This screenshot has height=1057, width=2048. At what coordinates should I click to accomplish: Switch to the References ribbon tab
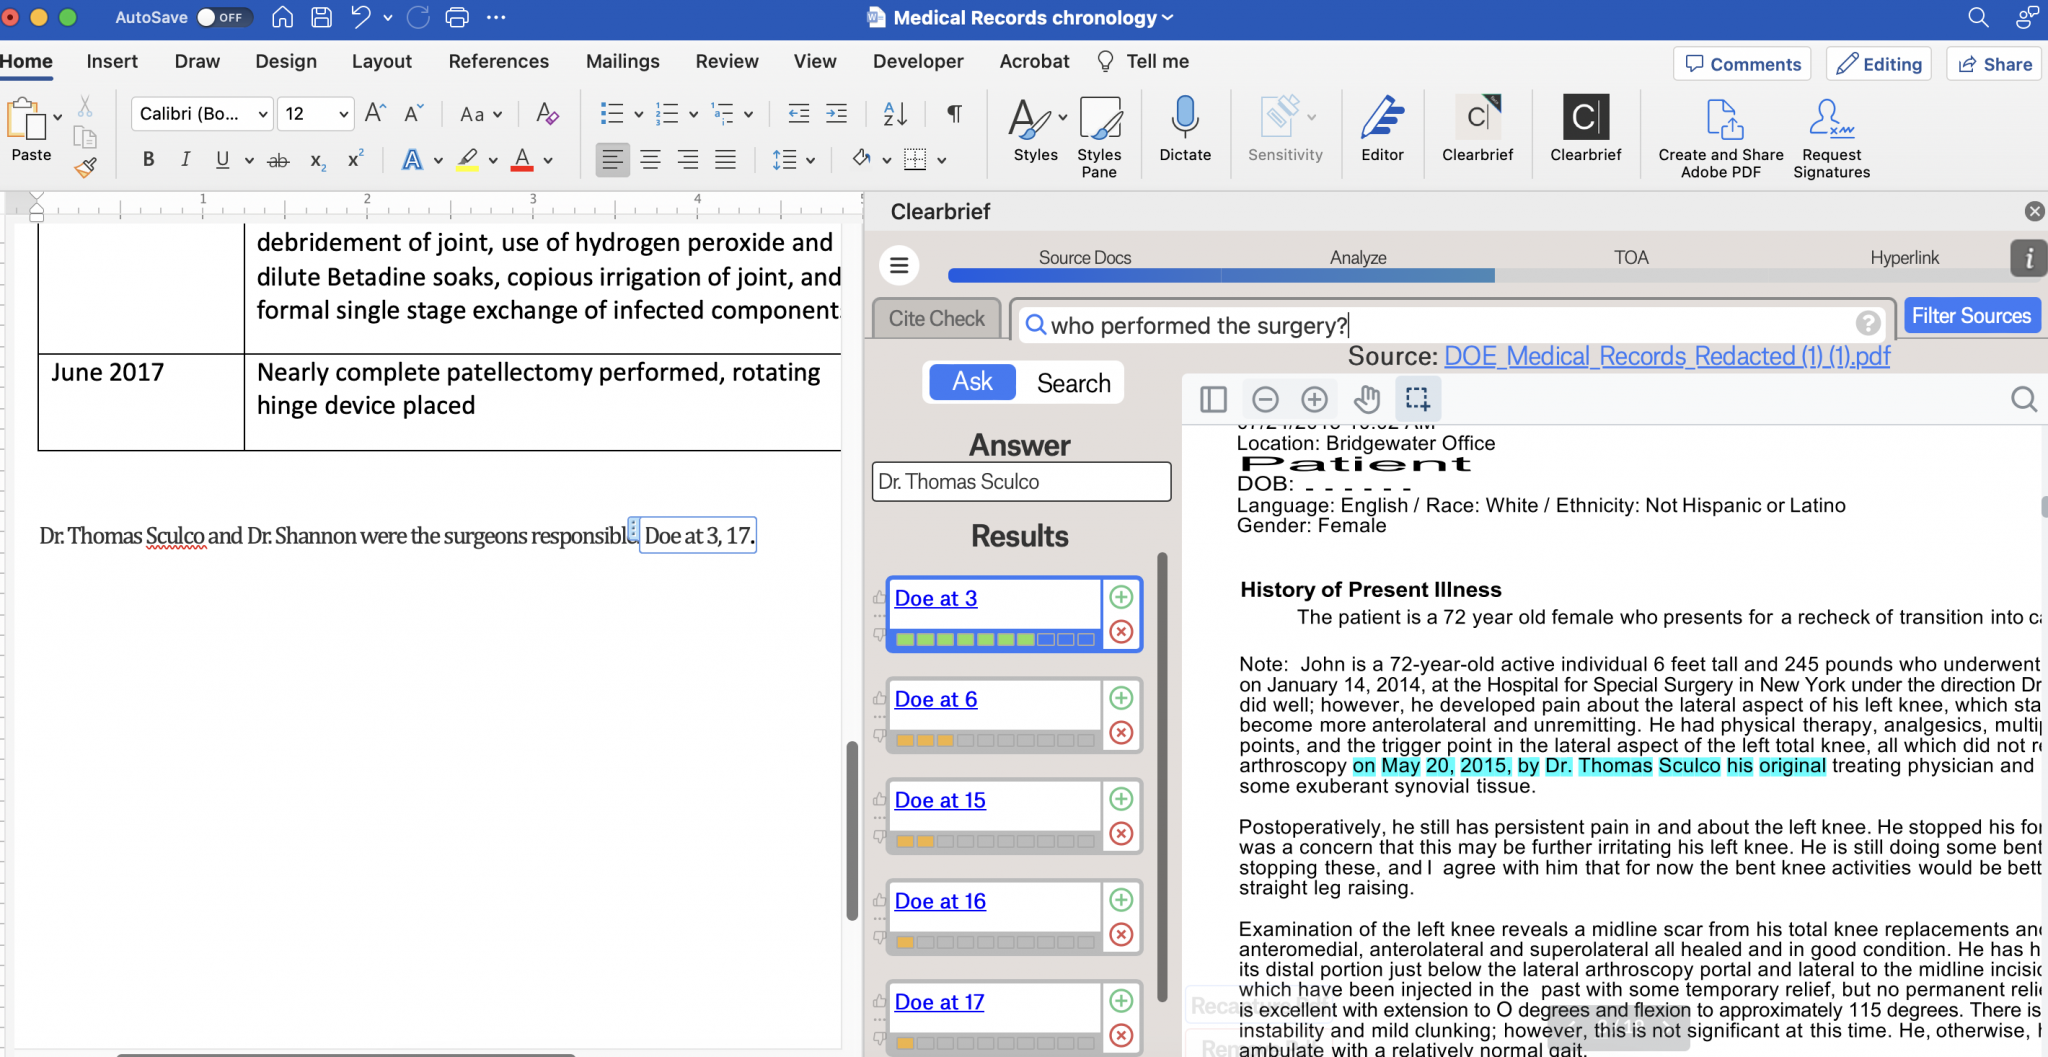pyautogui.click(x=498, y=61)
